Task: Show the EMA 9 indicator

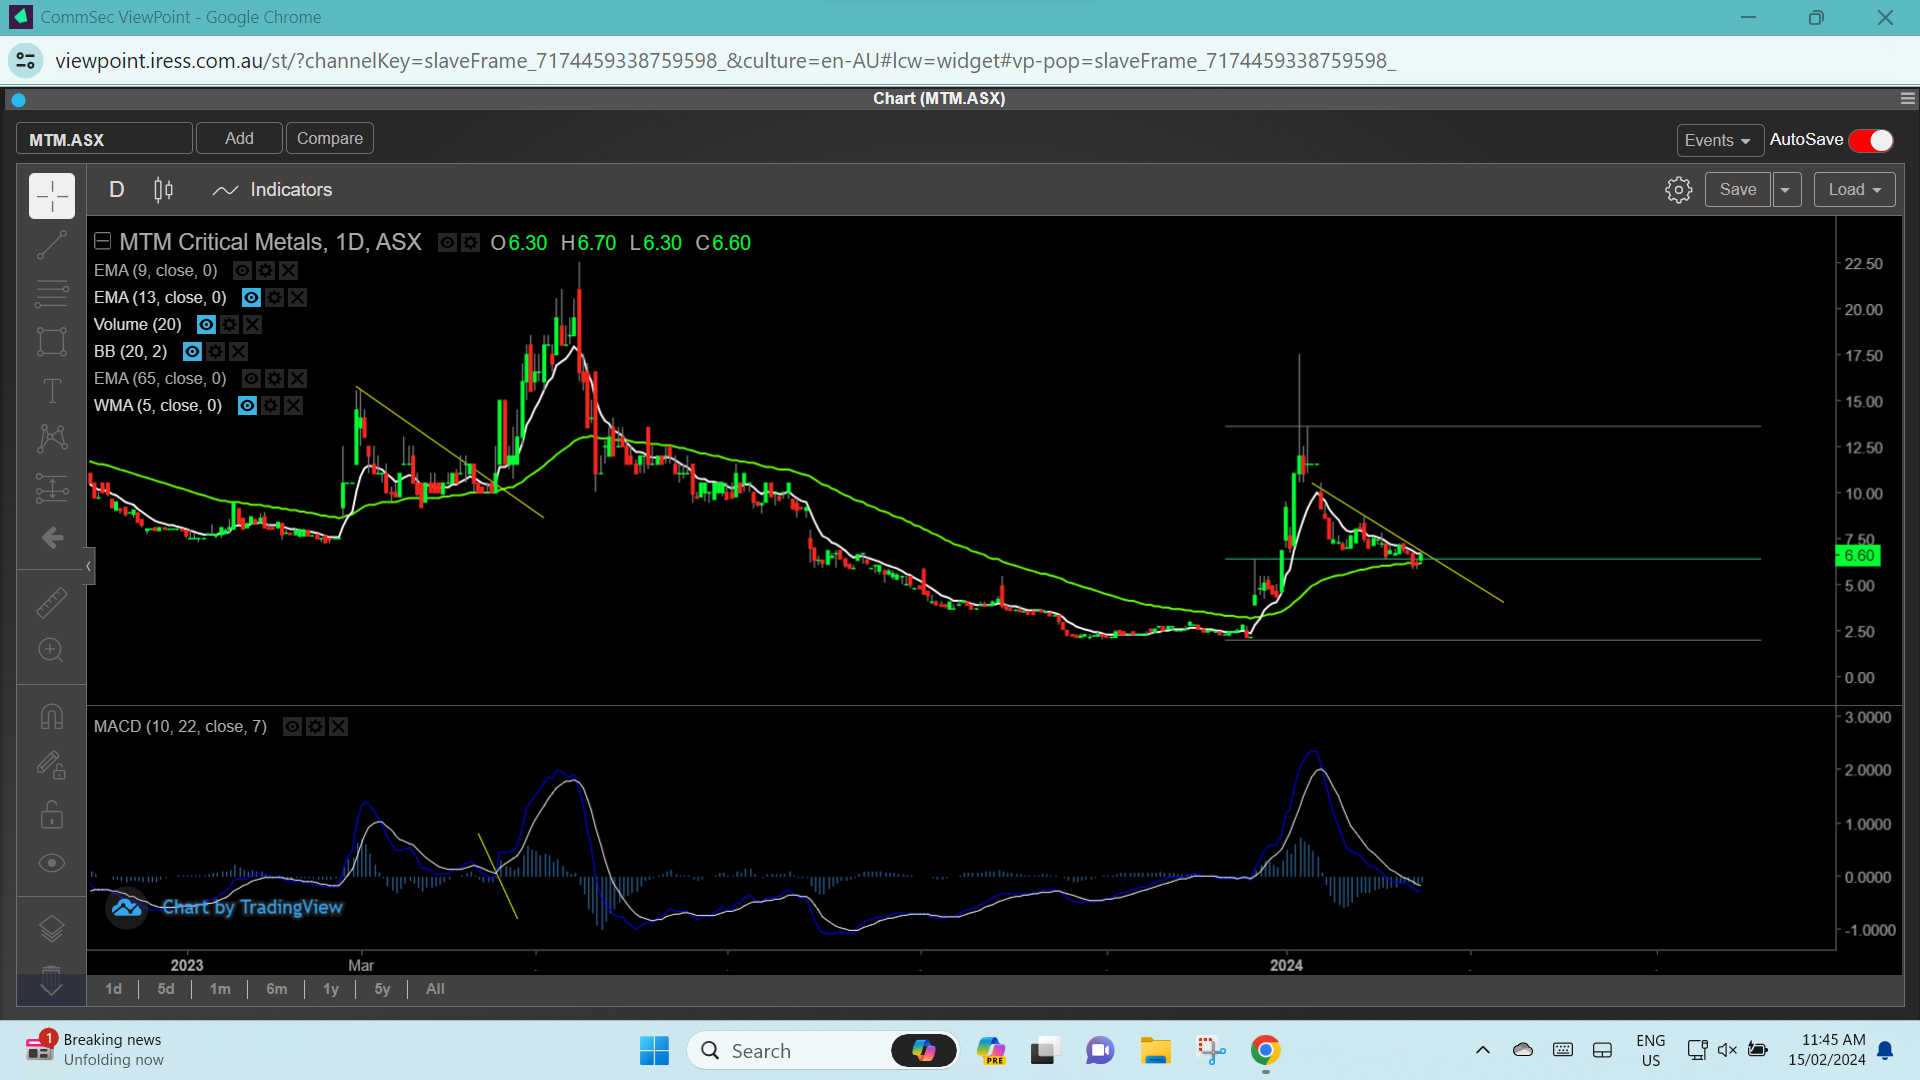Action: tap(242, 271)
